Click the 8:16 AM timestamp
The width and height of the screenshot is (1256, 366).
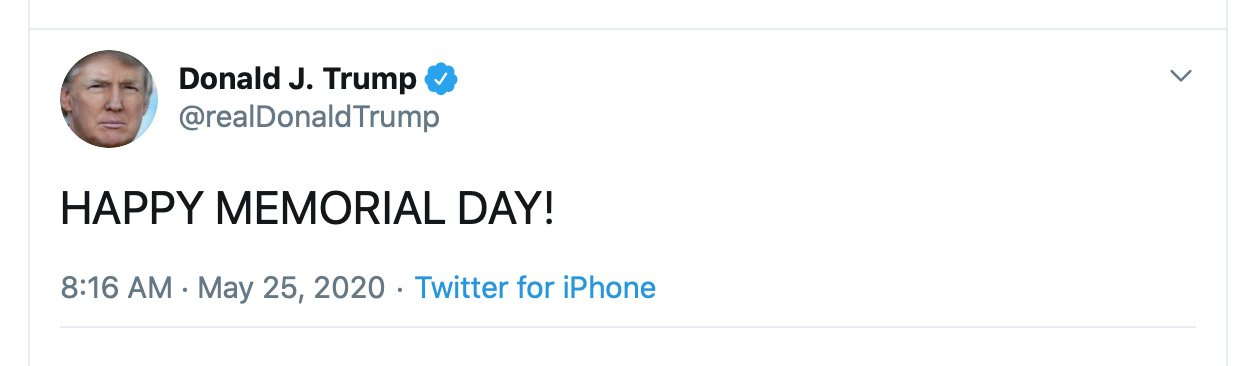(x=116, y=288)
